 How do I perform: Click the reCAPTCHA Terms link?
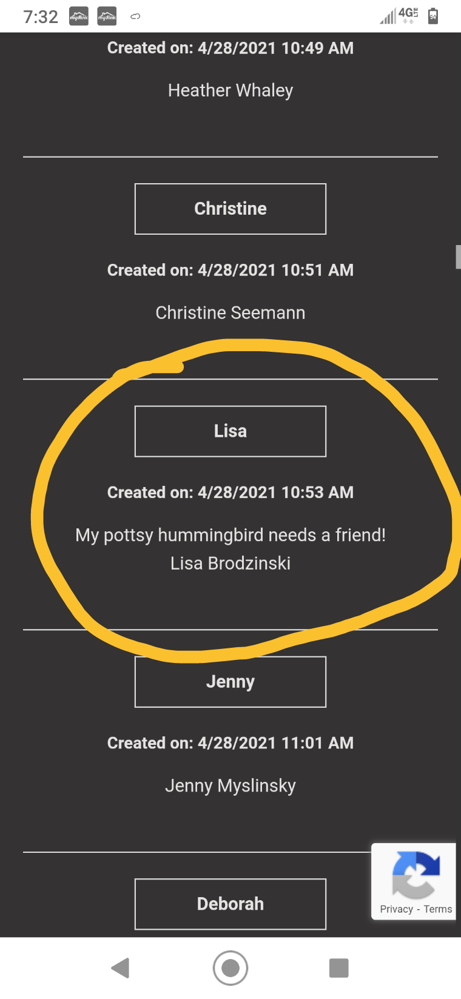coord(438,909)
